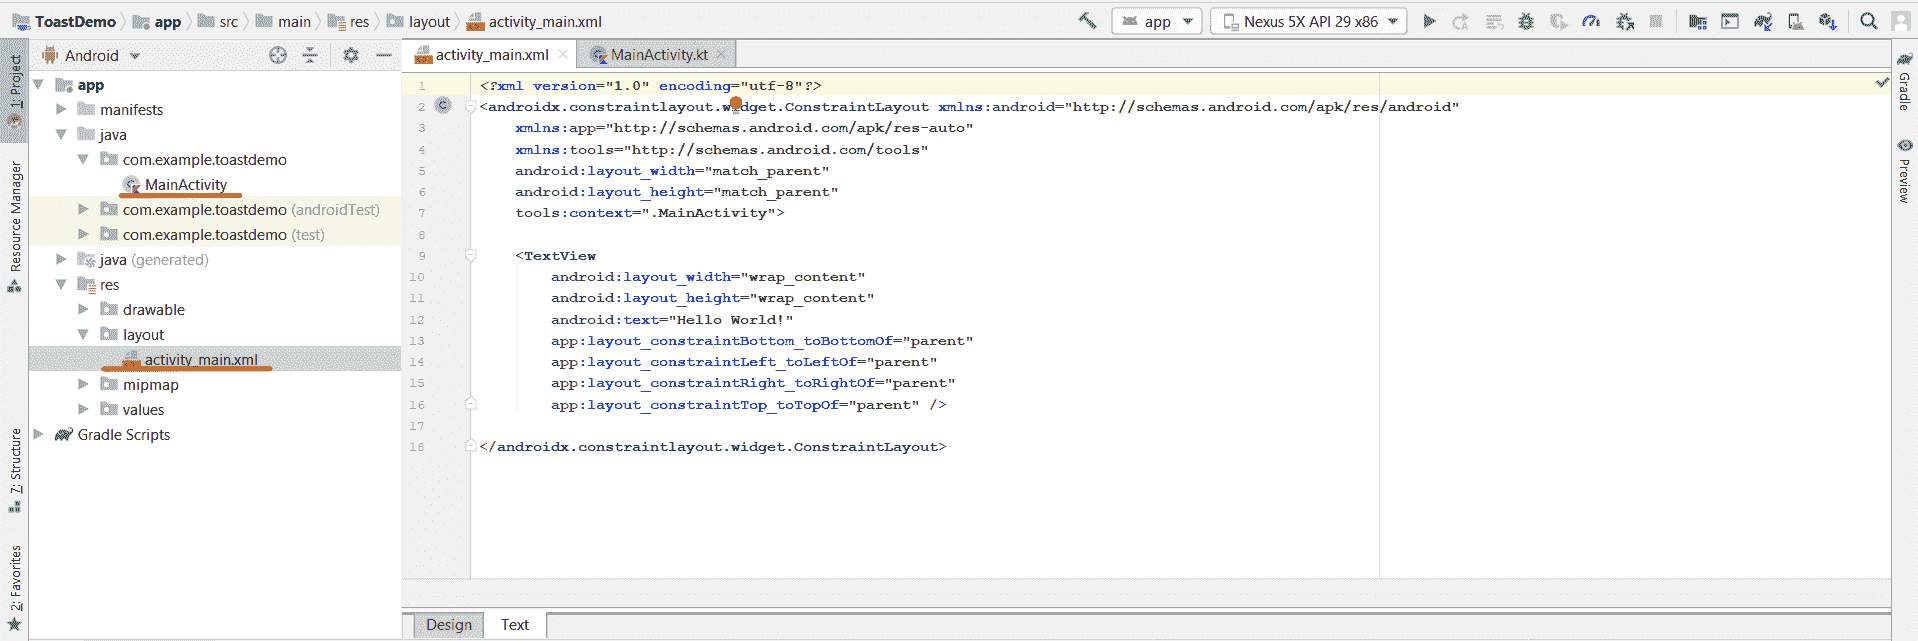Expand the manifests folder
The height and width of the screenshot is (641, 1918).
(61, 109)
